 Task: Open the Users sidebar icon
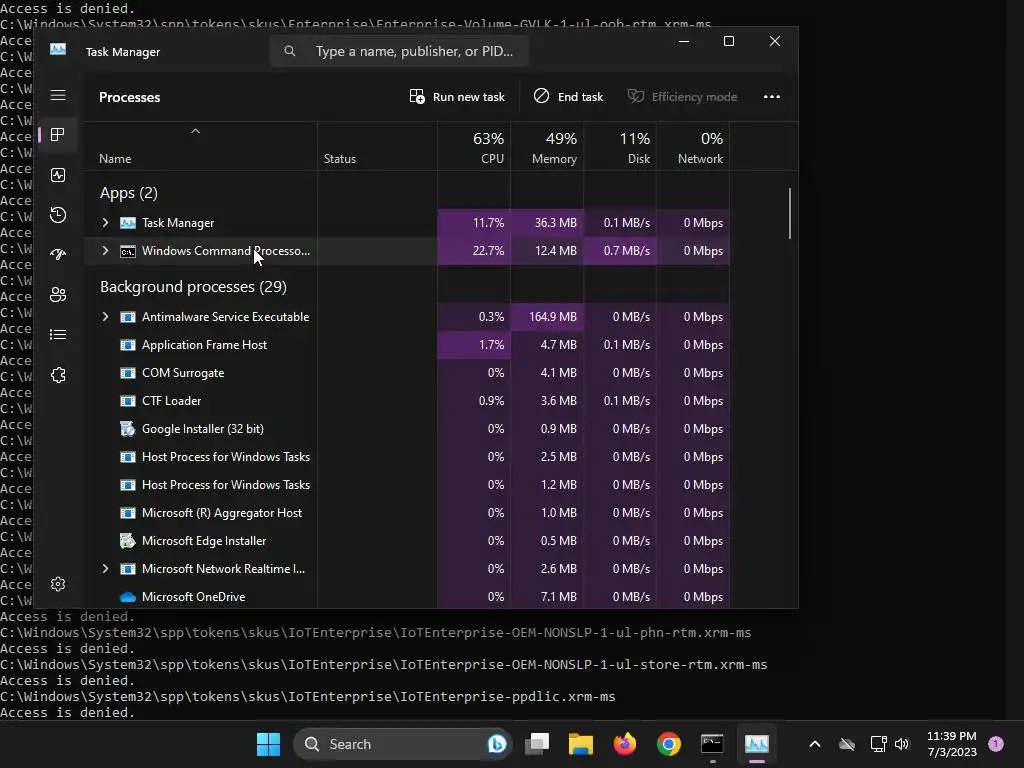pyautogui.click(x=58, y=295)
